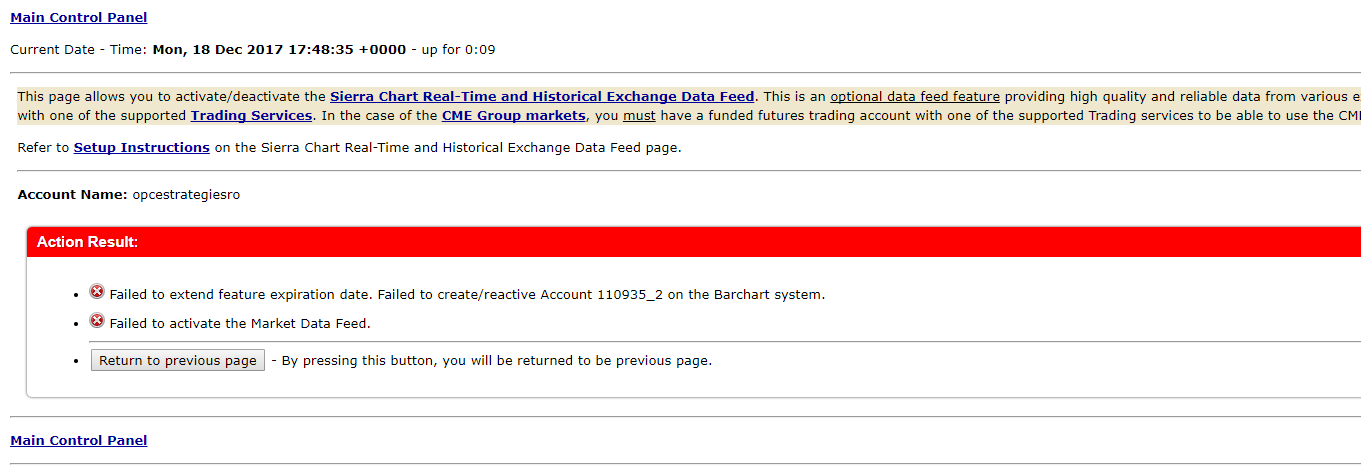
Task: Open the top Main Control Panel link
Action: [79, 17]
